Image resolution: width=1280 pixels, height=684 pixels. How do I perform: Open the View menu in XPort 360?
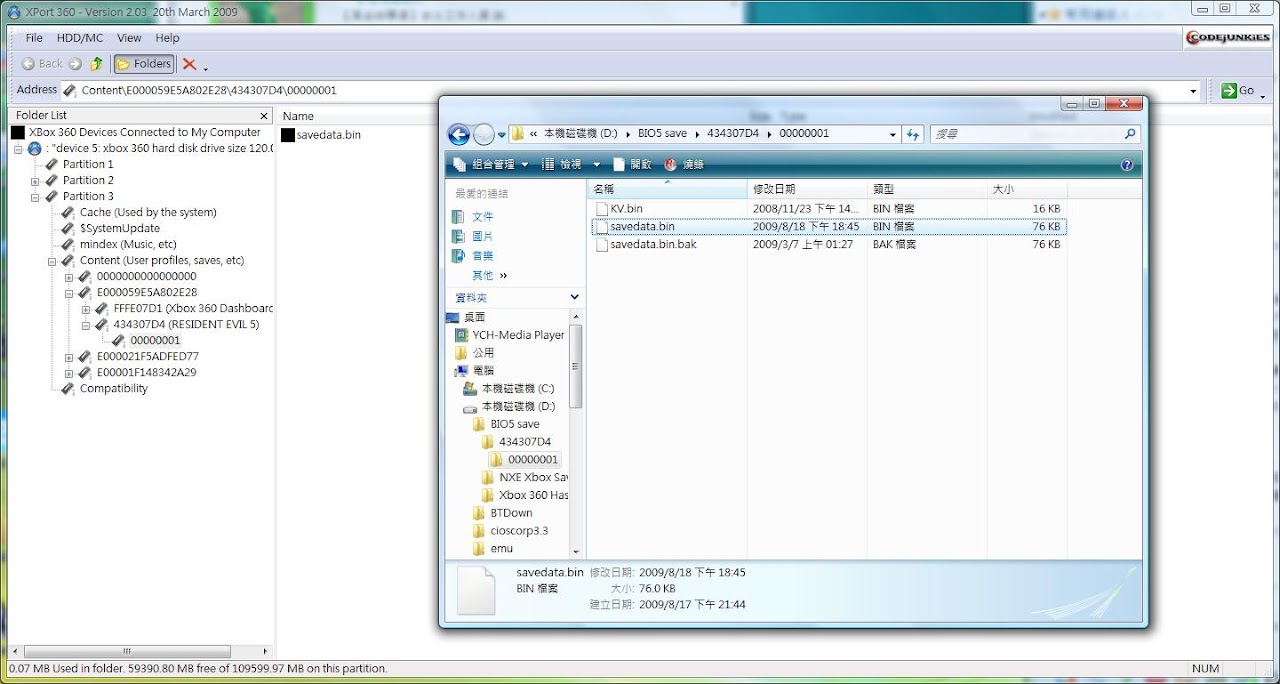pos(129,38)
